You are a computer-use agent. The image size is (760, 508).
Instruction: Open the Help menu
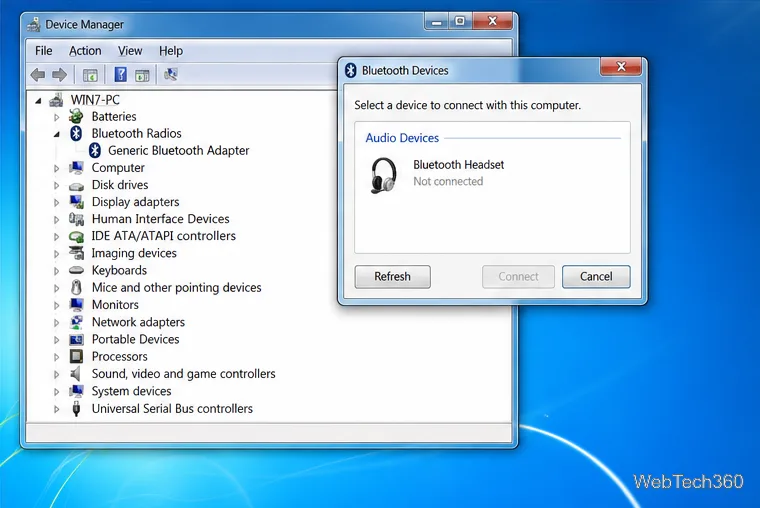171,51
